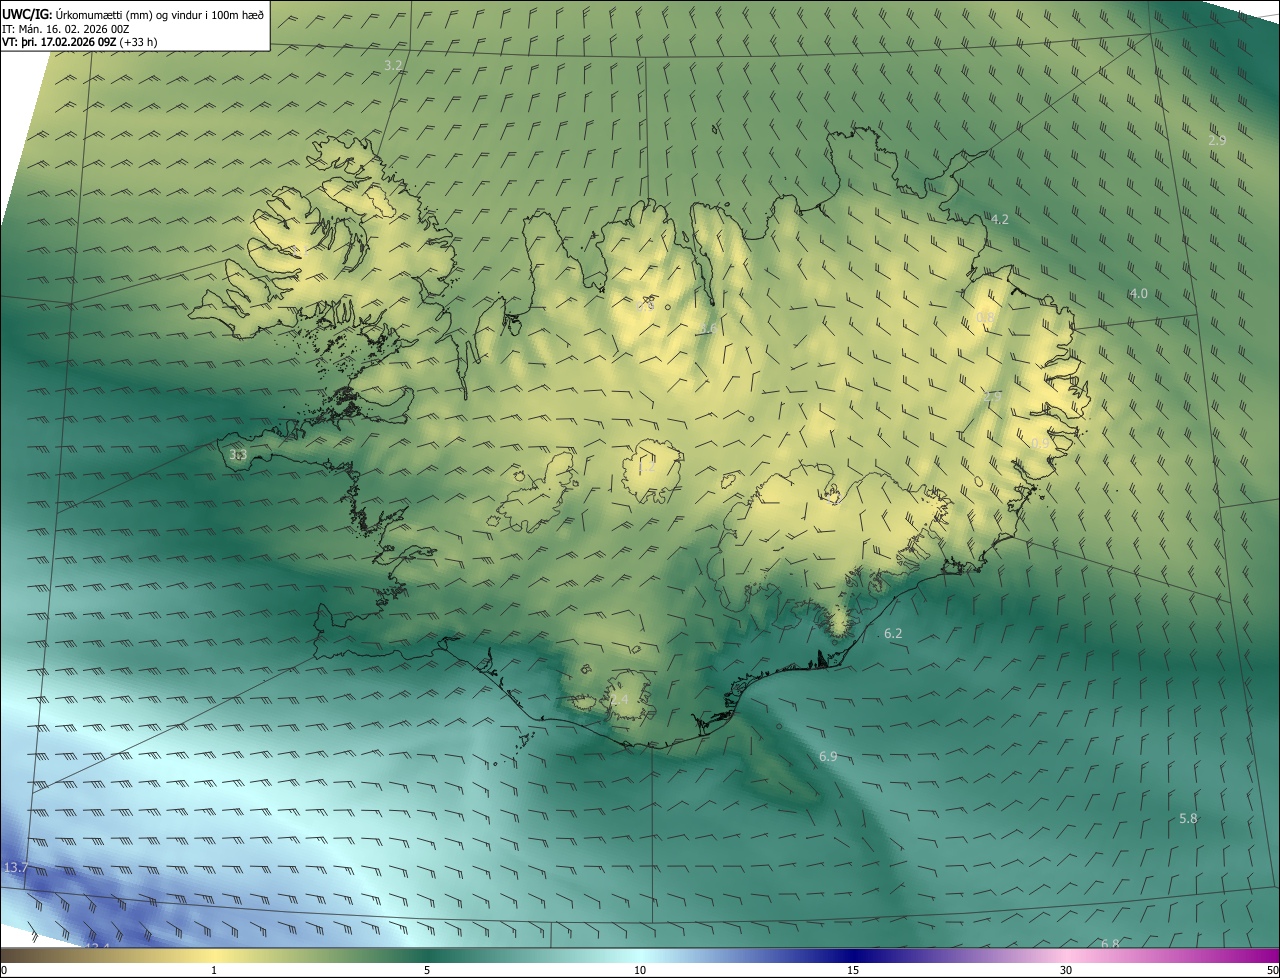This screenshot has height=978, width=1280.
Task: Click the 10 tick on color scale
Action: (x=640, y=970)
